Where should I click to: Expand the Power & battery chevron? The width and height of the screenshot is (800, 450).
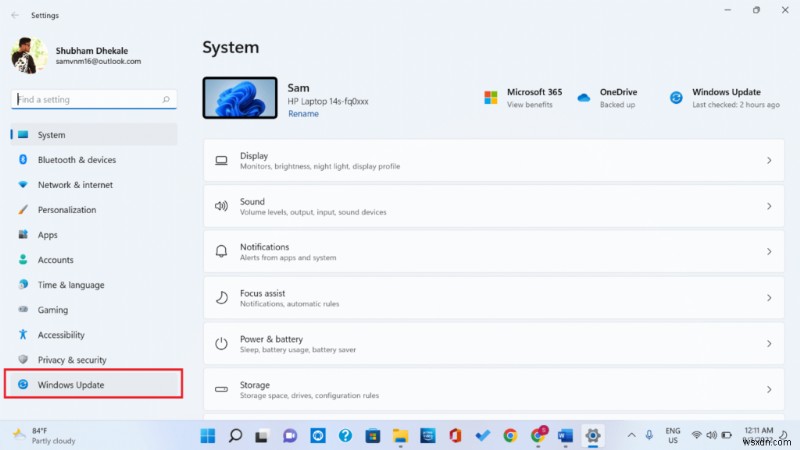769,343
